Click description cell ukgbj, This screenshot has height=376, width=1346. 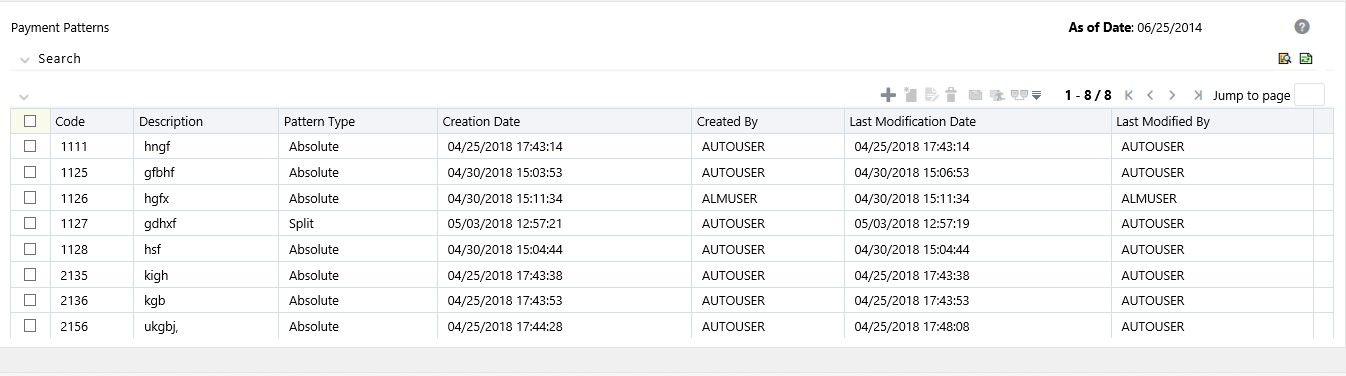point(161,326)
